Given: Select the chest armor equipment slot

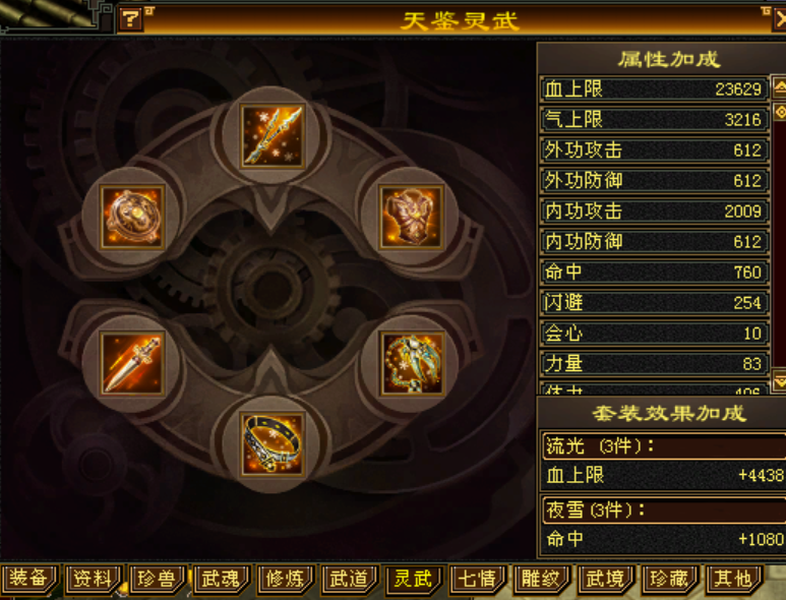Looking at the screenshot, I should tap(411, 217).
